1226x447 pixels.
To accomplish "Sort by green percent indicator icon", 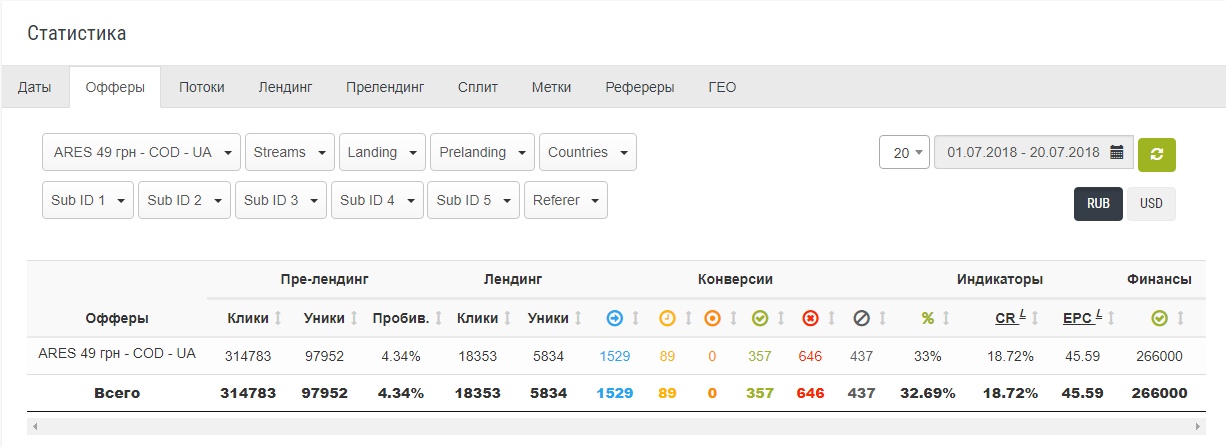I will point(928,318).
